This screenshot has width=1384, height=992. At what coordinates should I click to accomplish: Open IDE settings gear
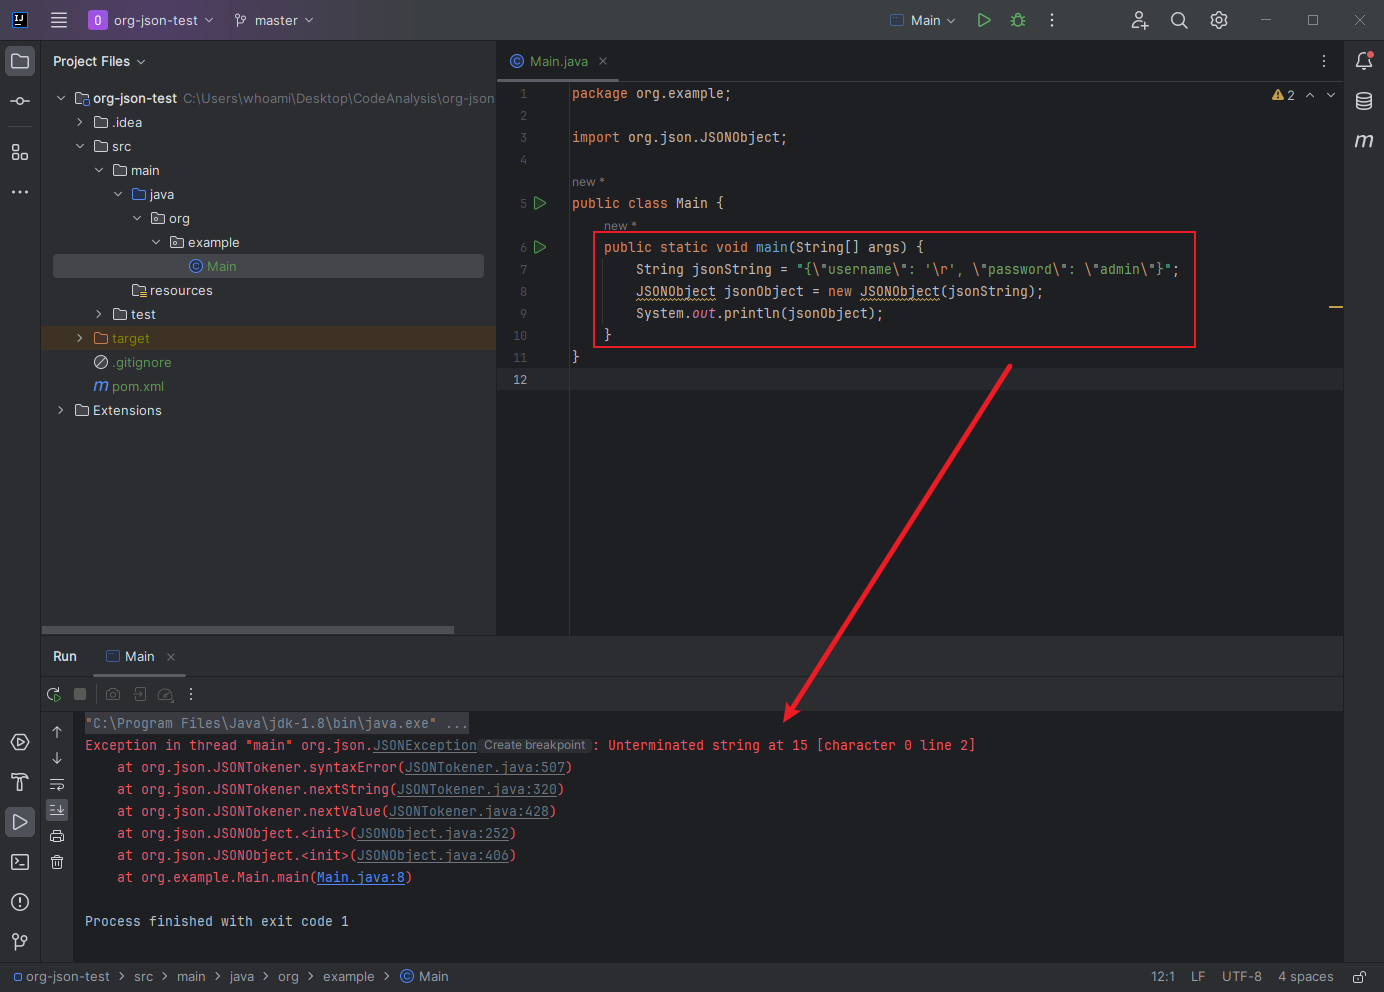(1219, 20)
